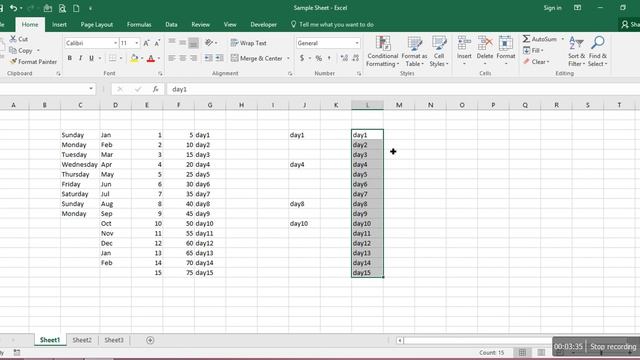Screen dimensions: 640x360
Task: Click the Undo icon in quick access toolbar
Action: pos(13,8)
